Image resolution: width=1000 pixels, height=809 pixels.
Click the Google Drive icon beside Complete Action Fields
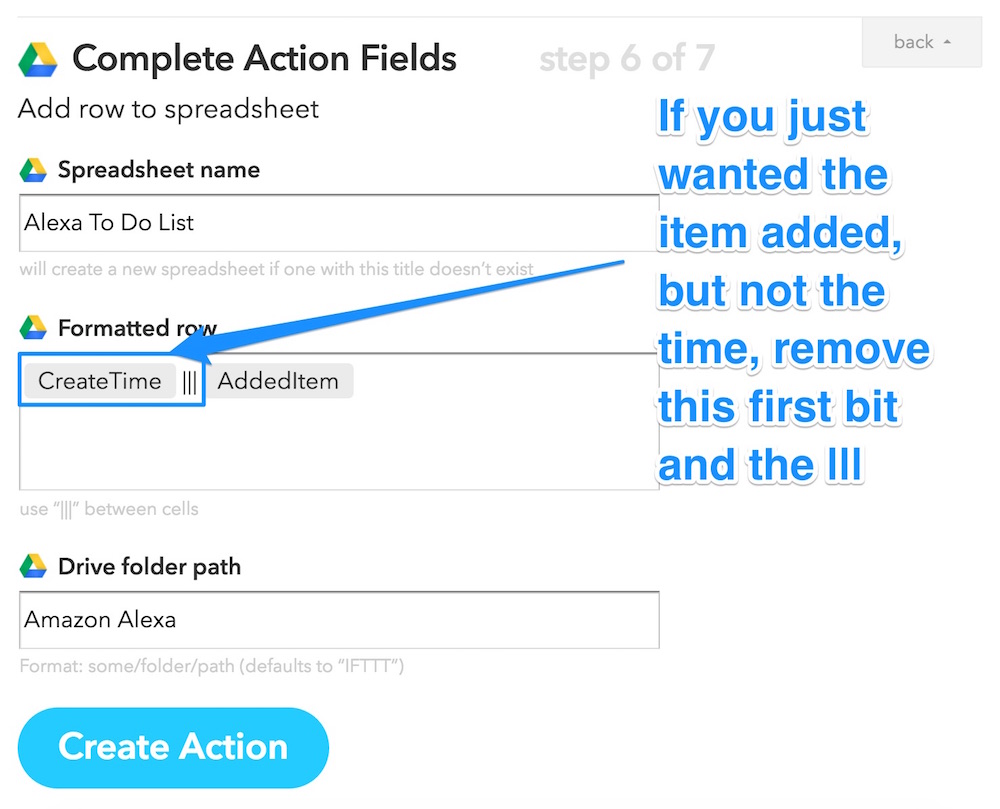[x=38, y=59]
